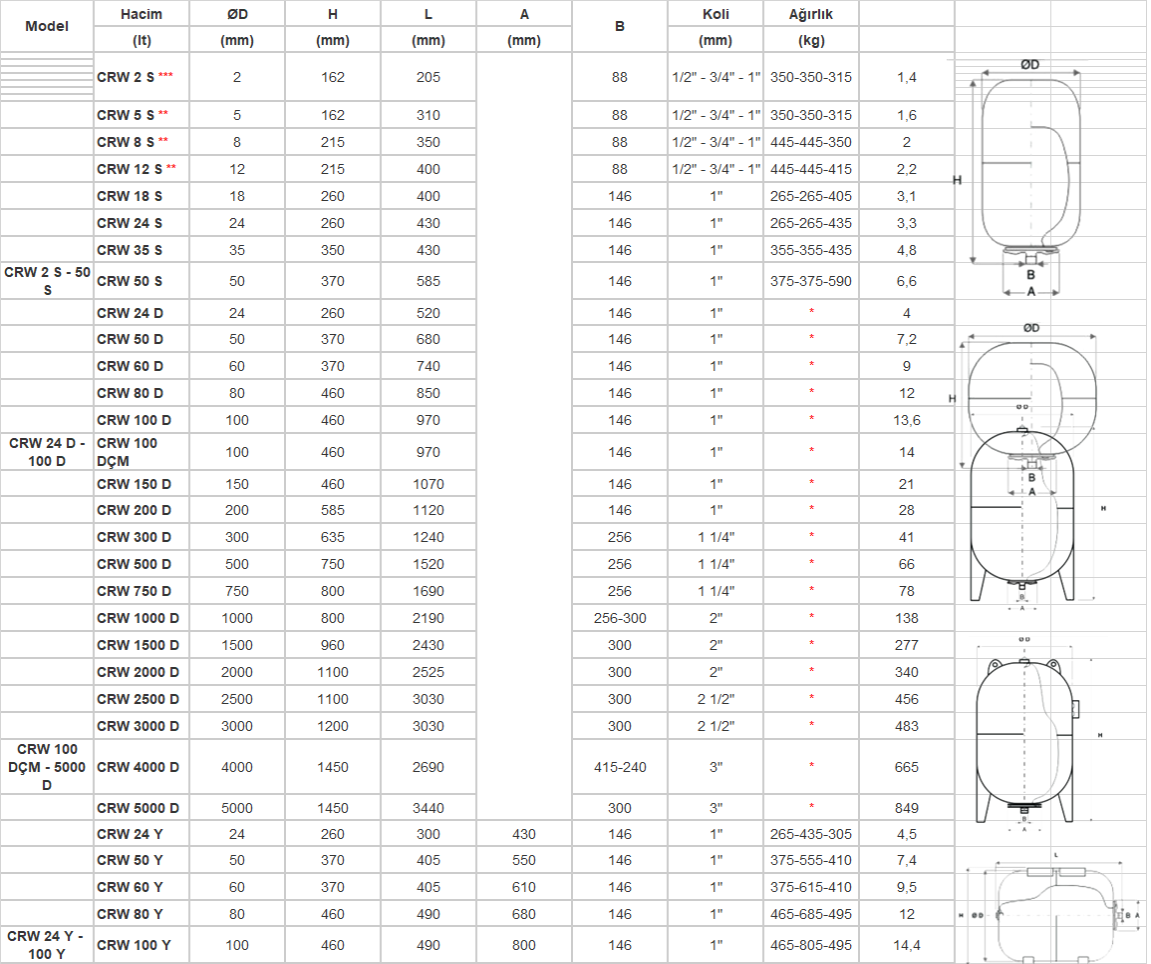The width and height of the screenshot is (1151, 964).
Task: Click the "(kg)" unit label
Action: coord(811,40)
